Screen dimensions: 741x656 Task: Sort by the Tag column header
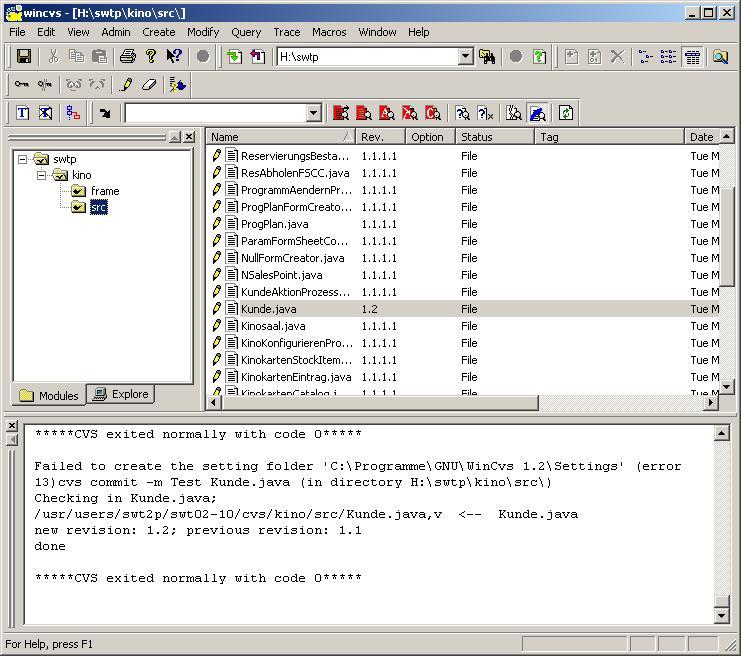[609, 137]
